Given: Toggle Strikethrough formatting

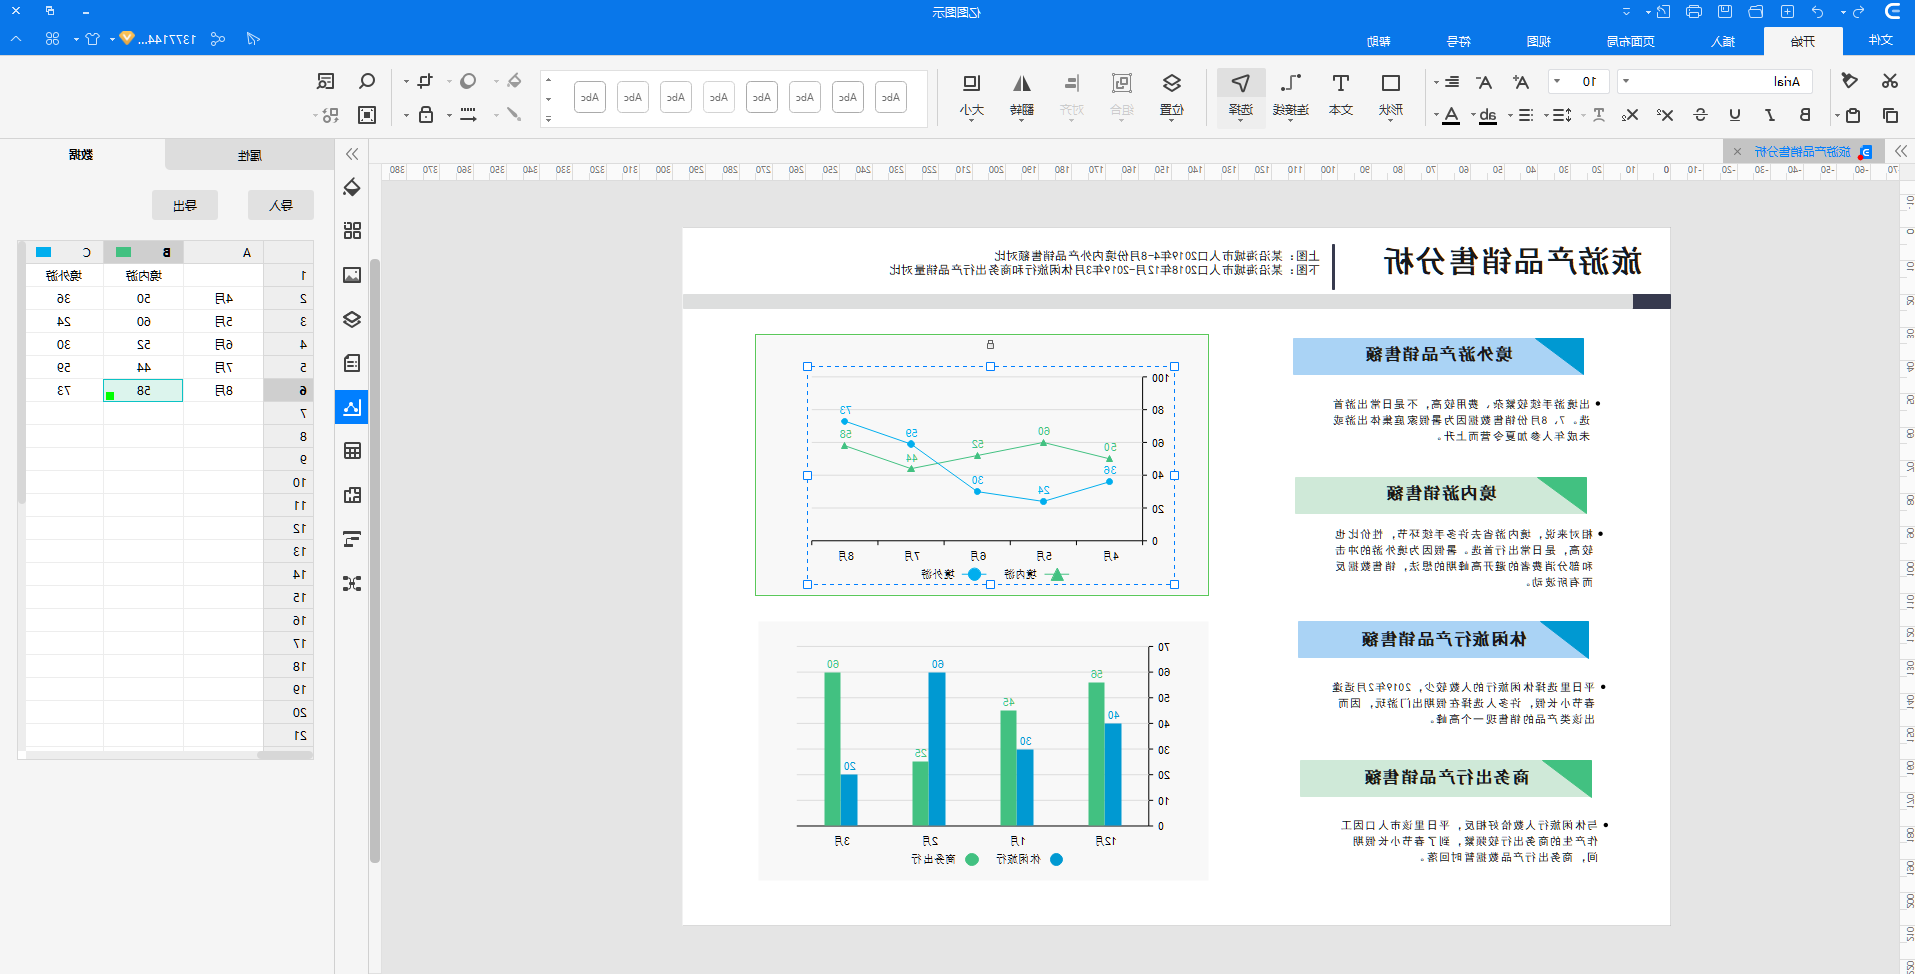Looking at the screenshot, I should pyautogui.click(x=1700, y=115).
